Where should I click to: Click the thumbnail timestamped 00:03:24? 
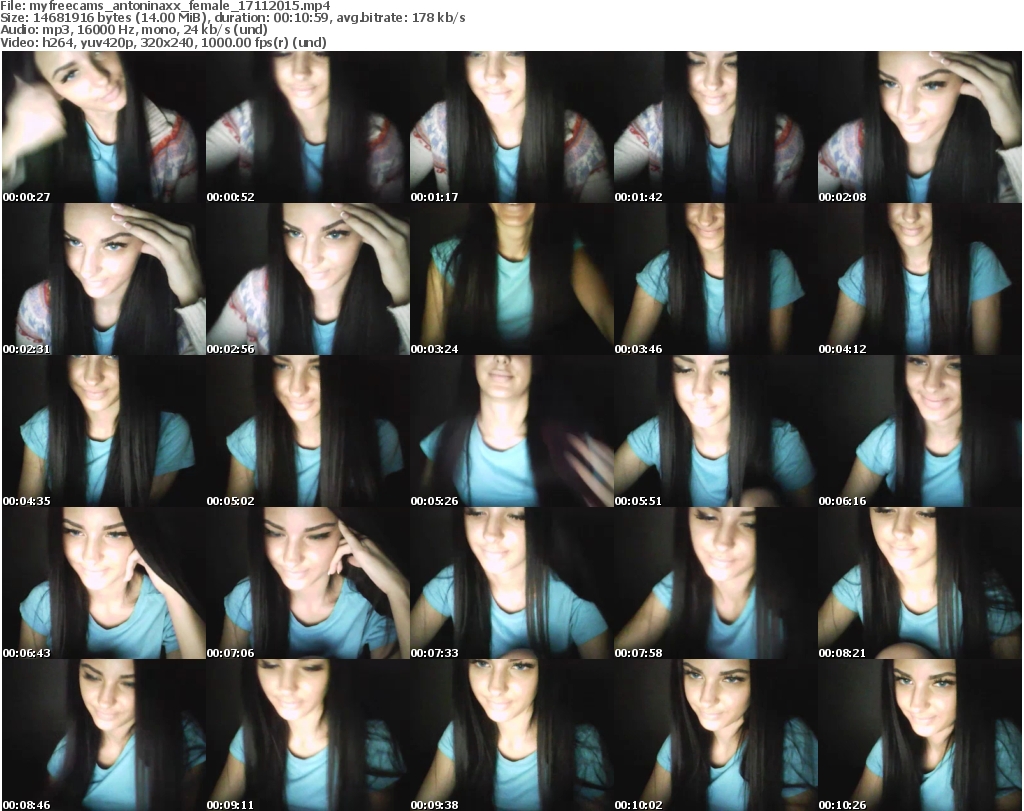[x=511, y=279]
